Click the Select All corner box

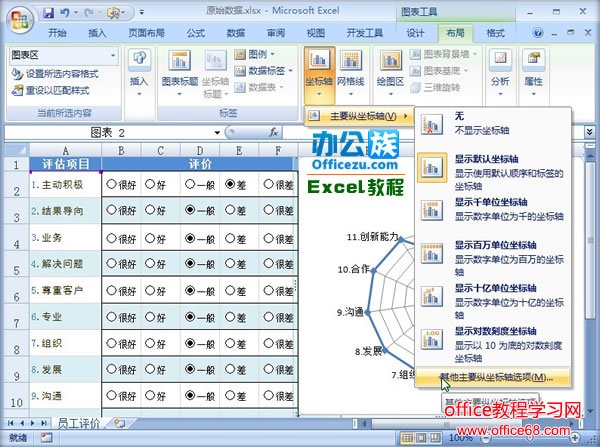click(x=16, y=150)
